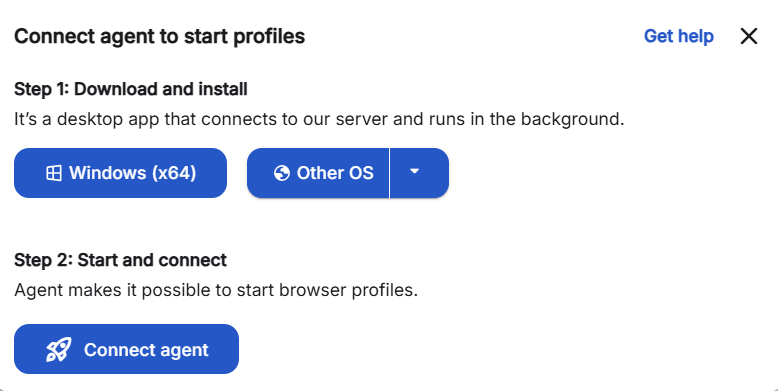Click the rocket icon on Connect agent
Image resolution: width=778 pixels, height=391 pixels.
pos(59,350)
